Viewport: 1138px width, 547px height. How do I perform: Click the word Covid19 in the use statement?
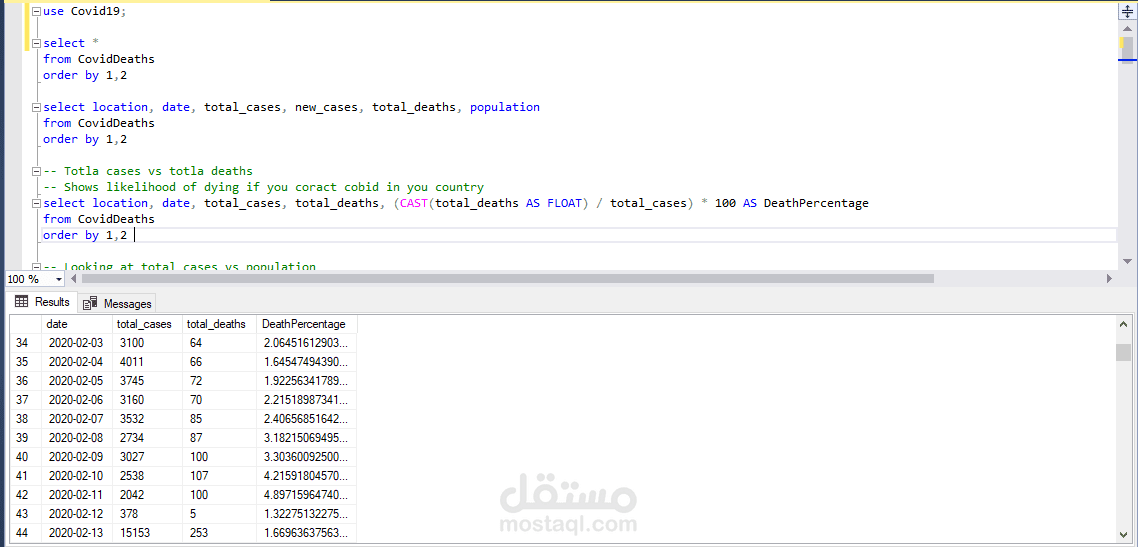coord(95,11)
